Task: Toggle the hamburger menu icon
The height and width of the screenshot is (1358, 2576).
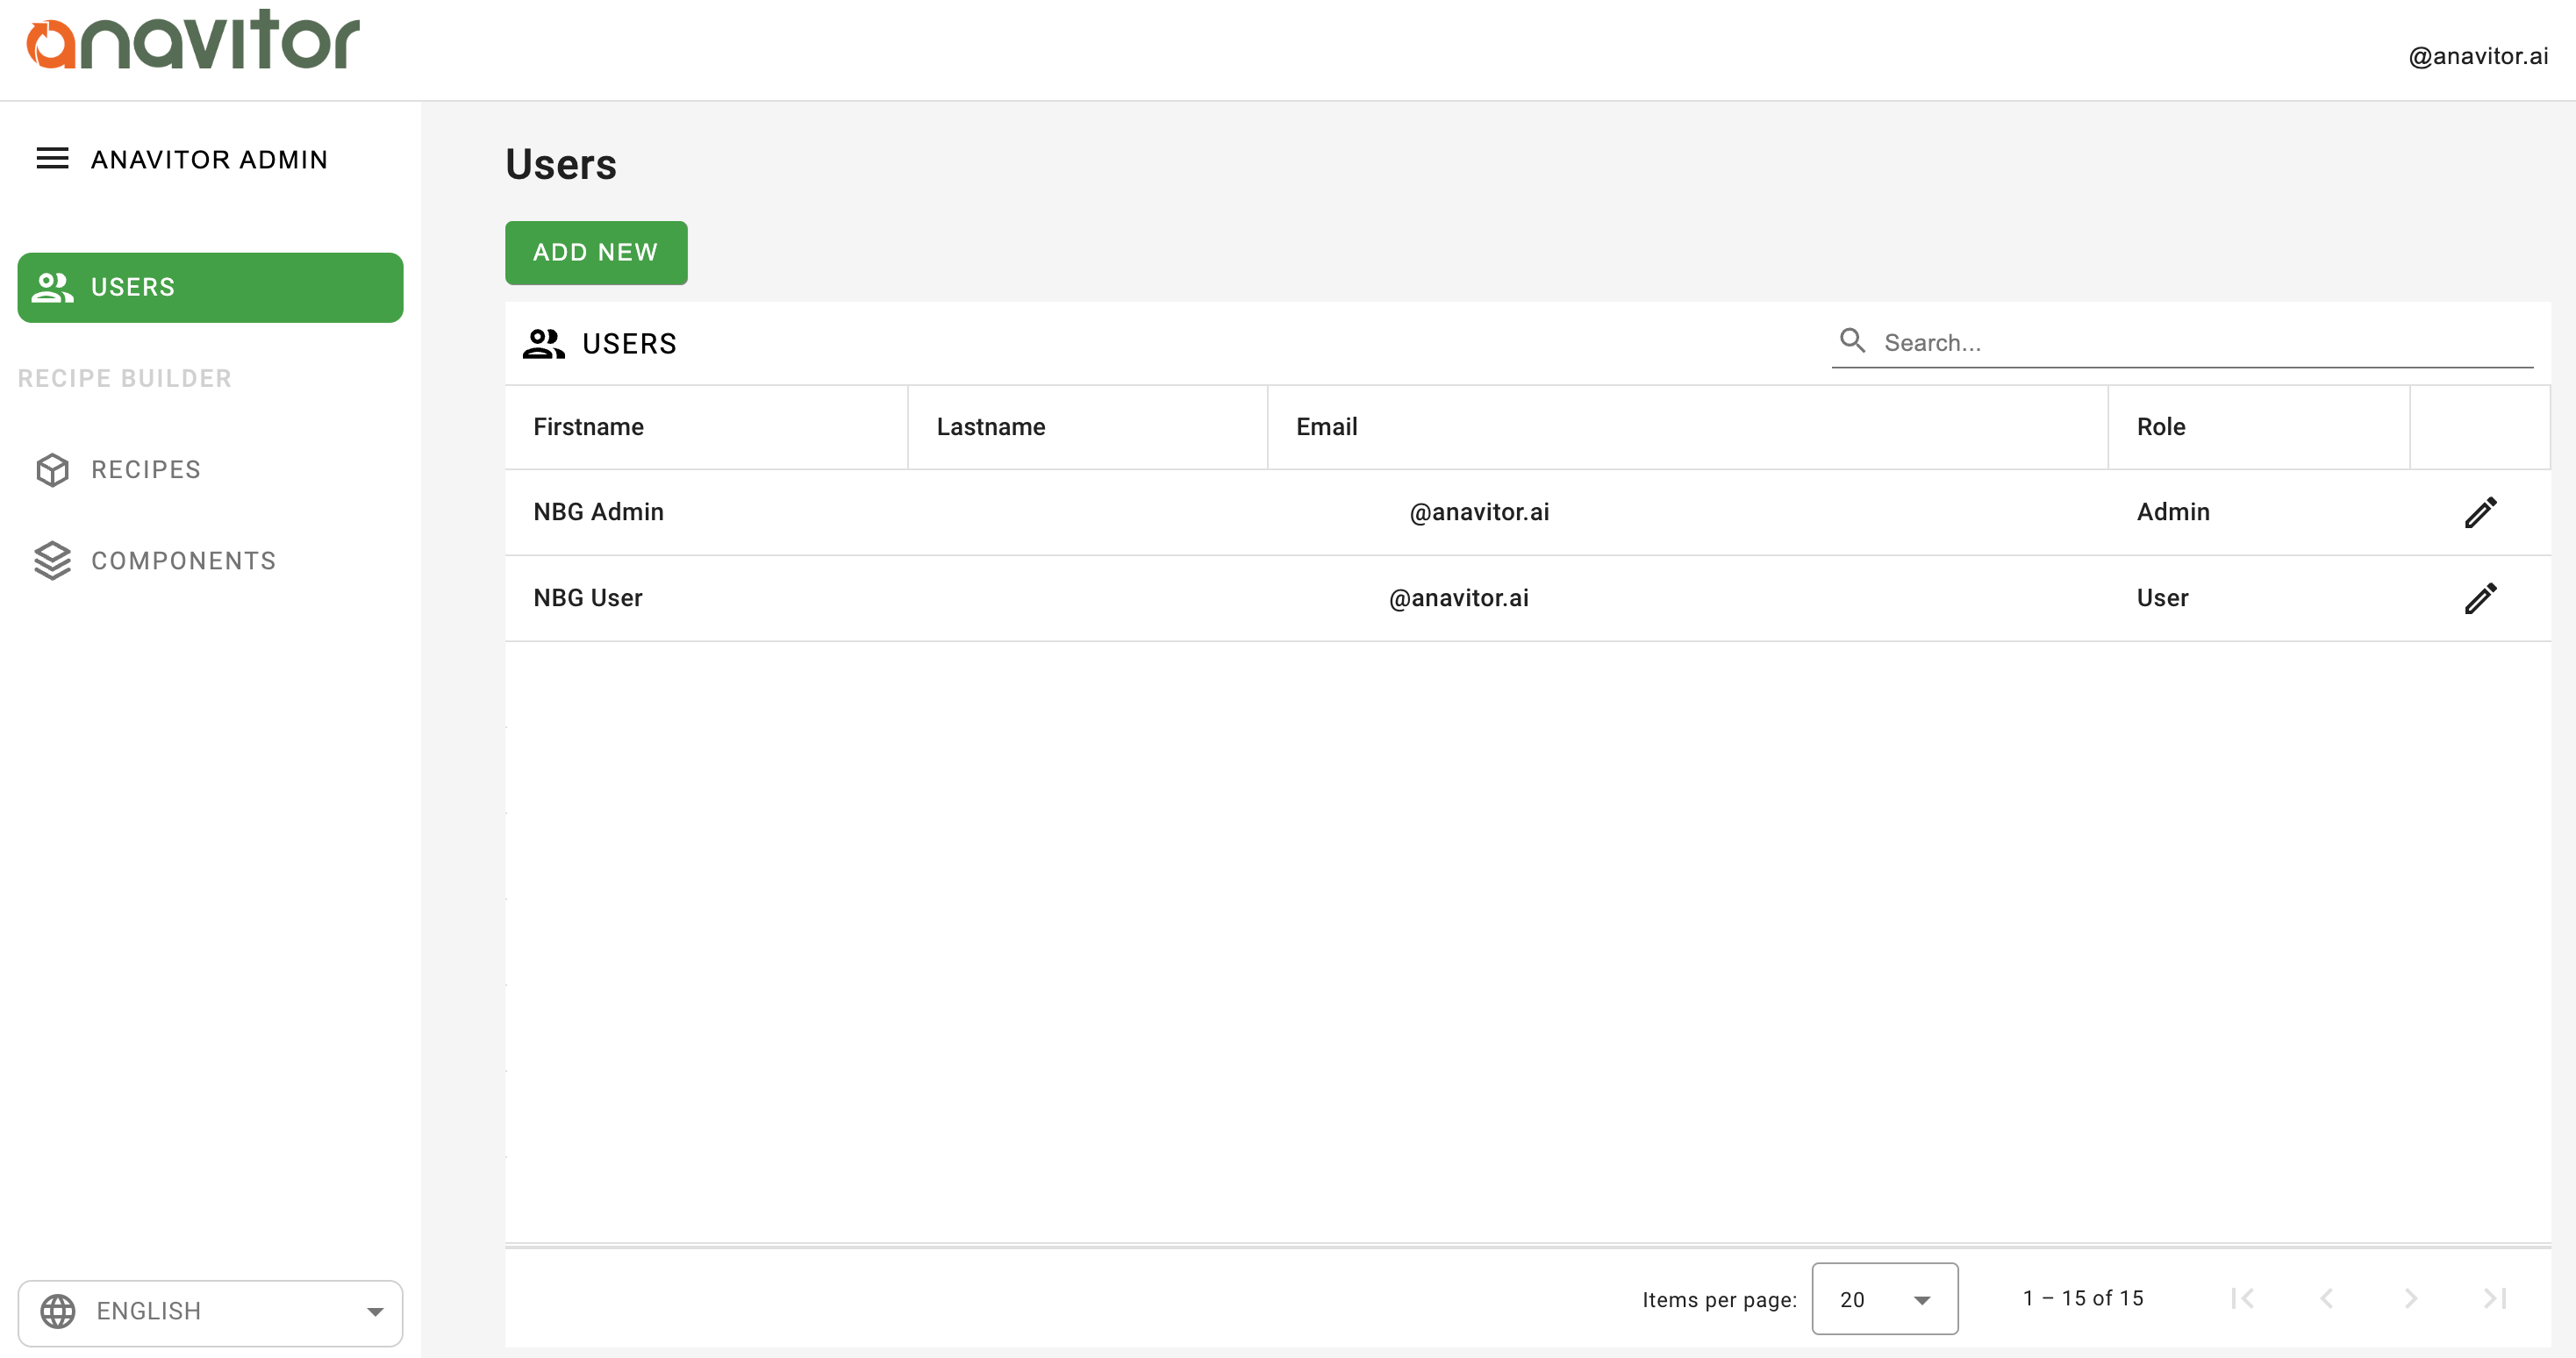Action: 52,159
